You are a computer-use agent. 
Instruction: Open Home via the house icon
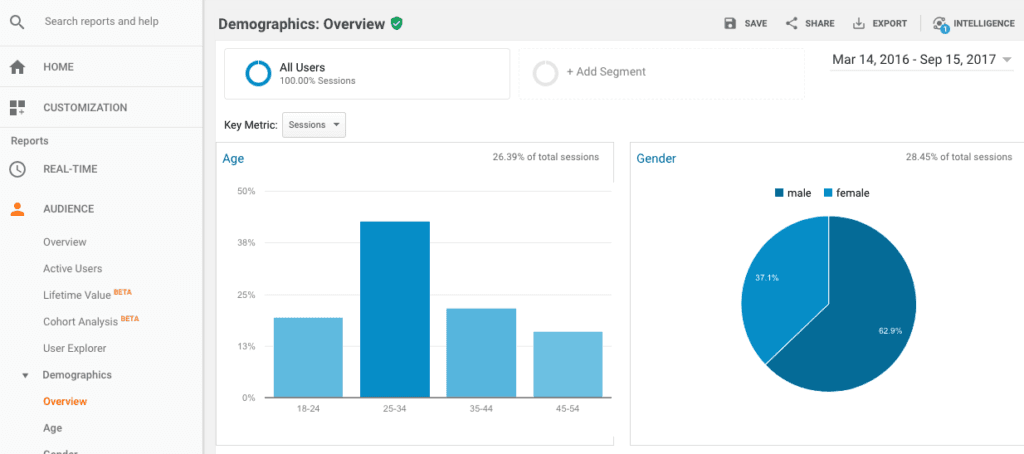tap(17, 67)
